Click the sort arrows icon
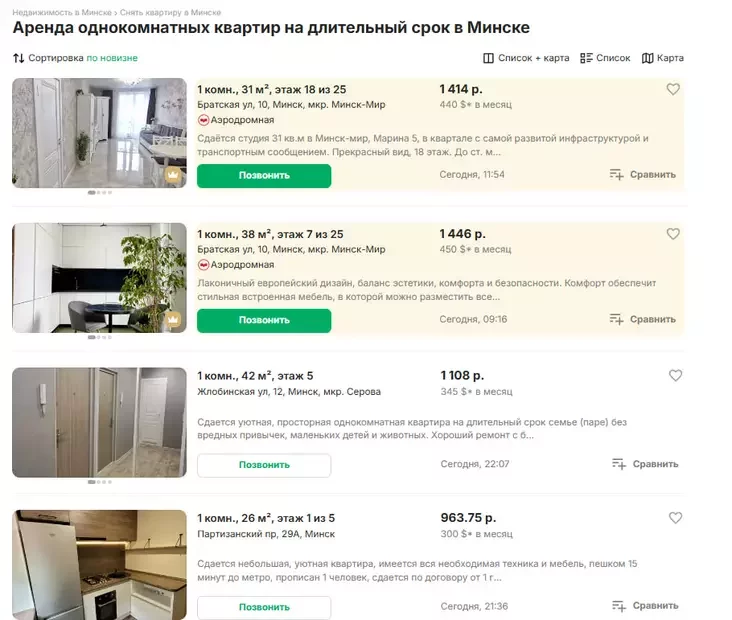 tap(18, 58)
